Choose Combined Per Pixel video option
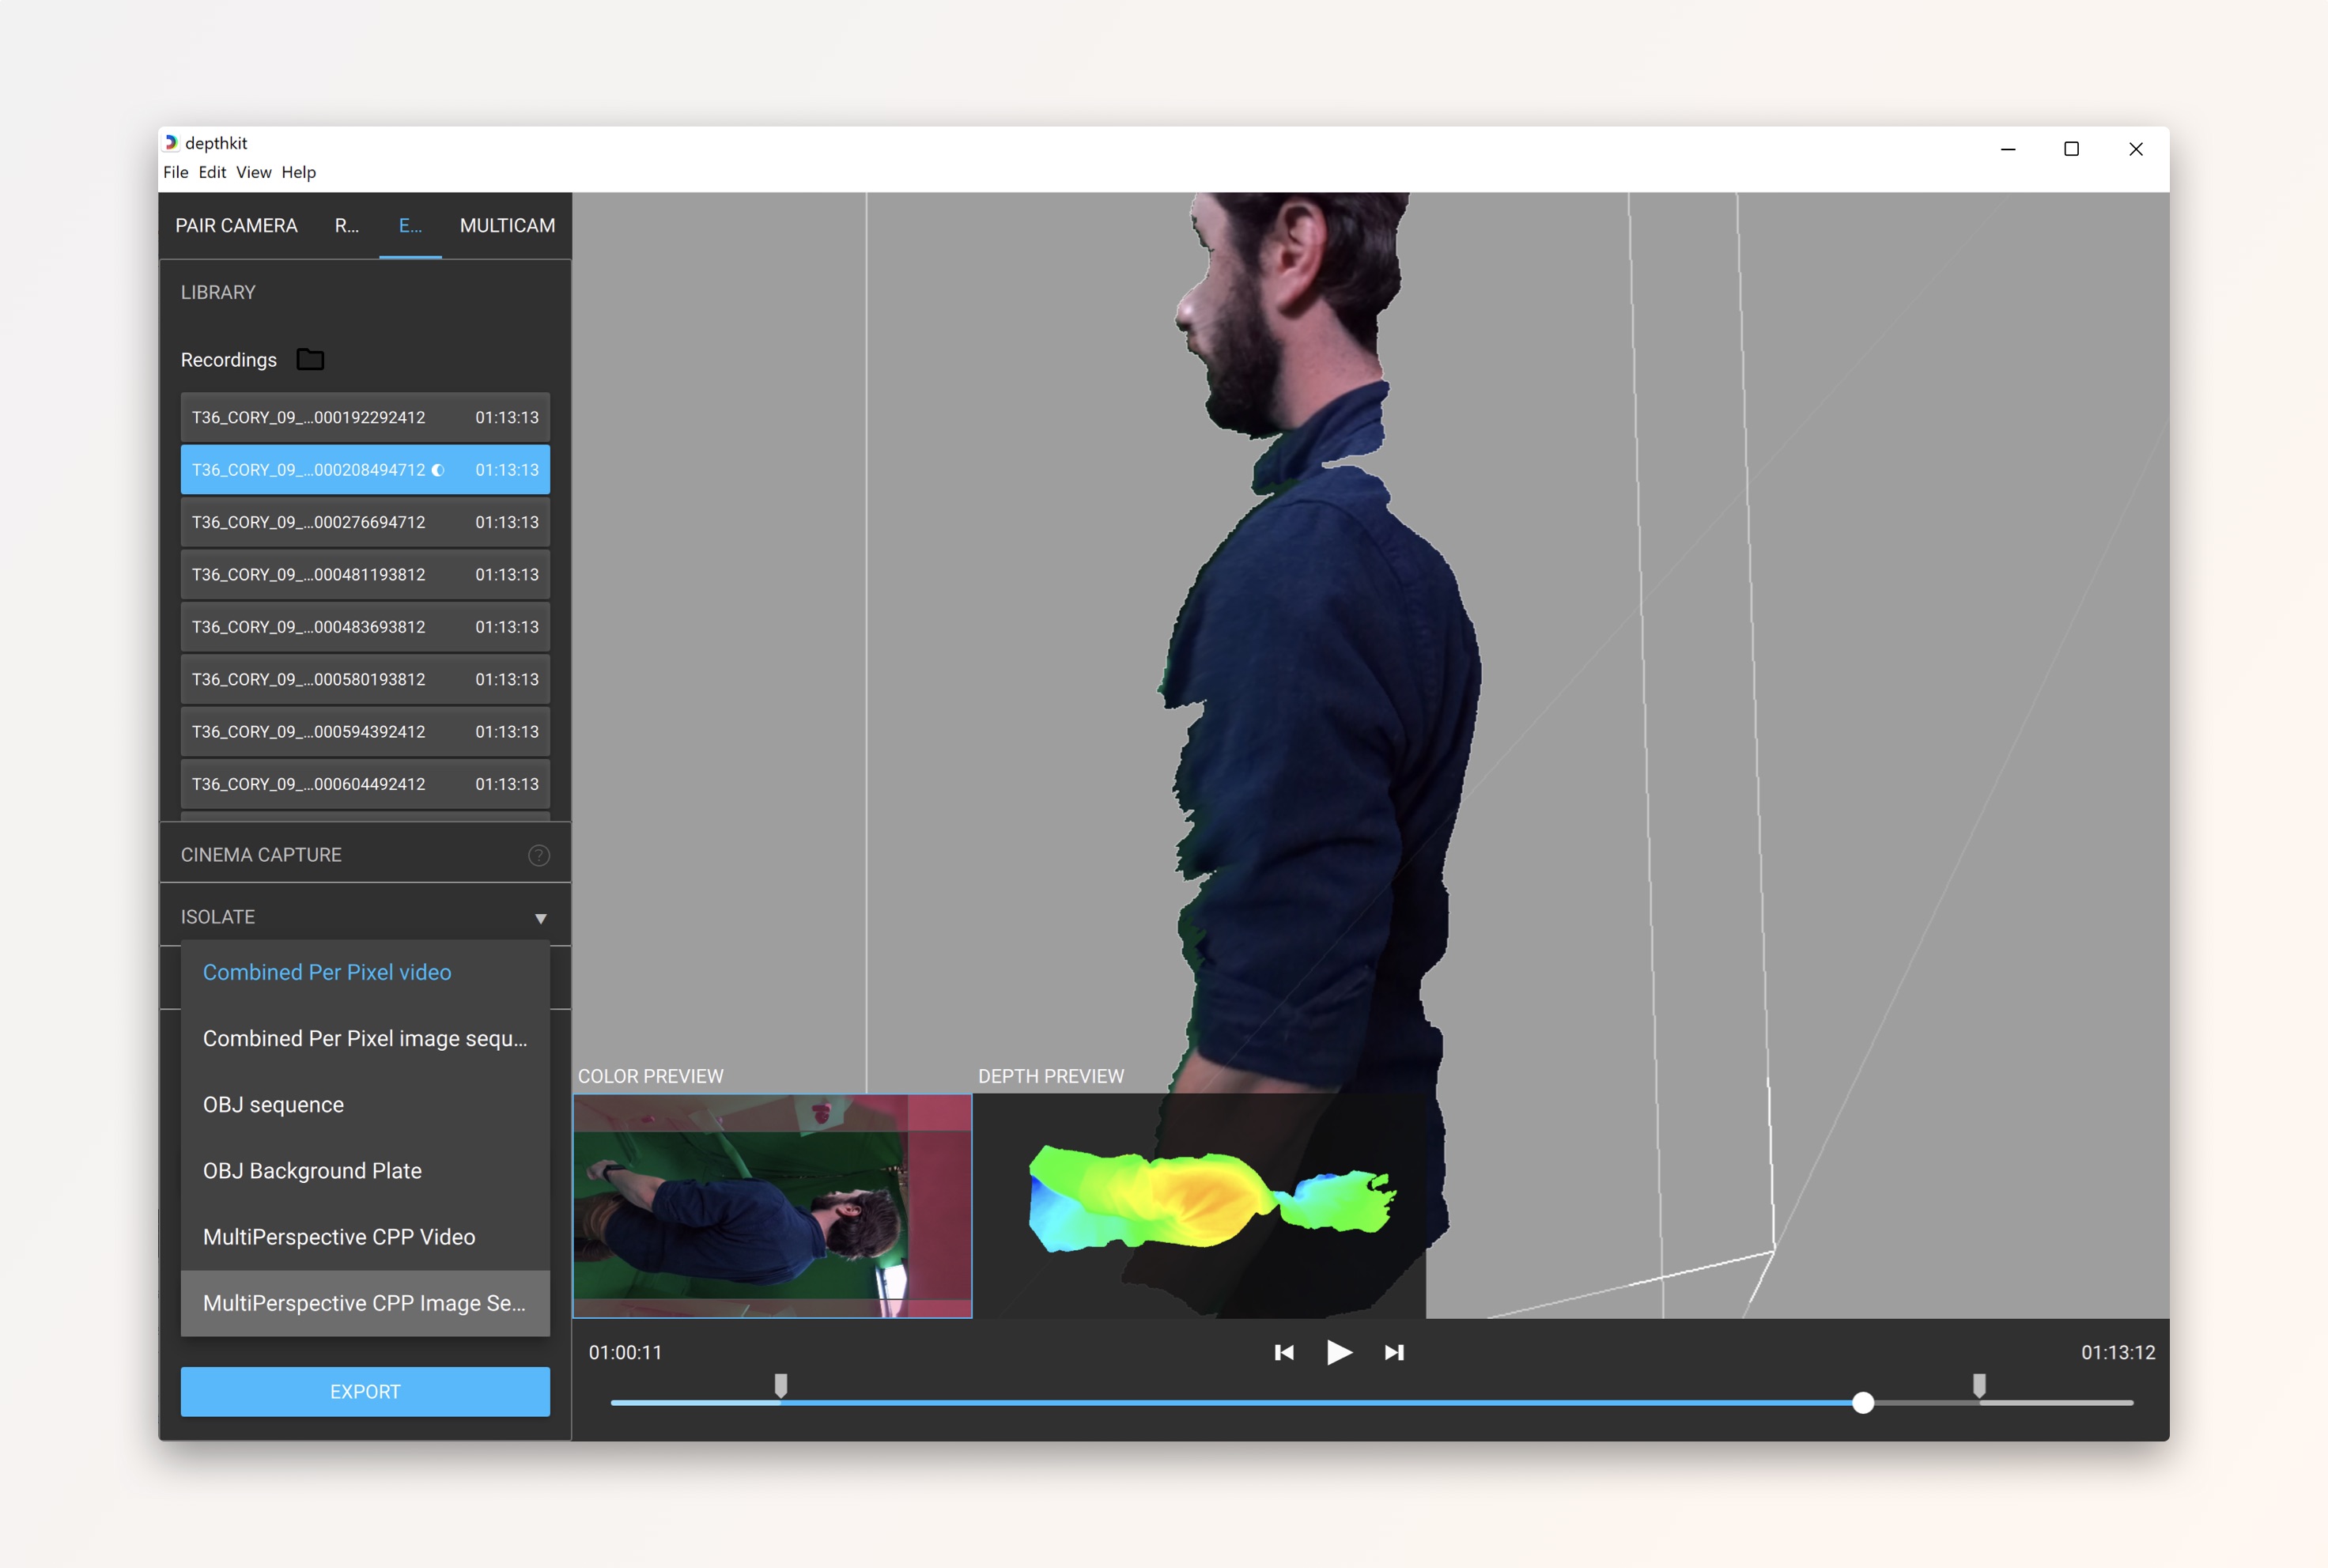 tap(327, 972)
